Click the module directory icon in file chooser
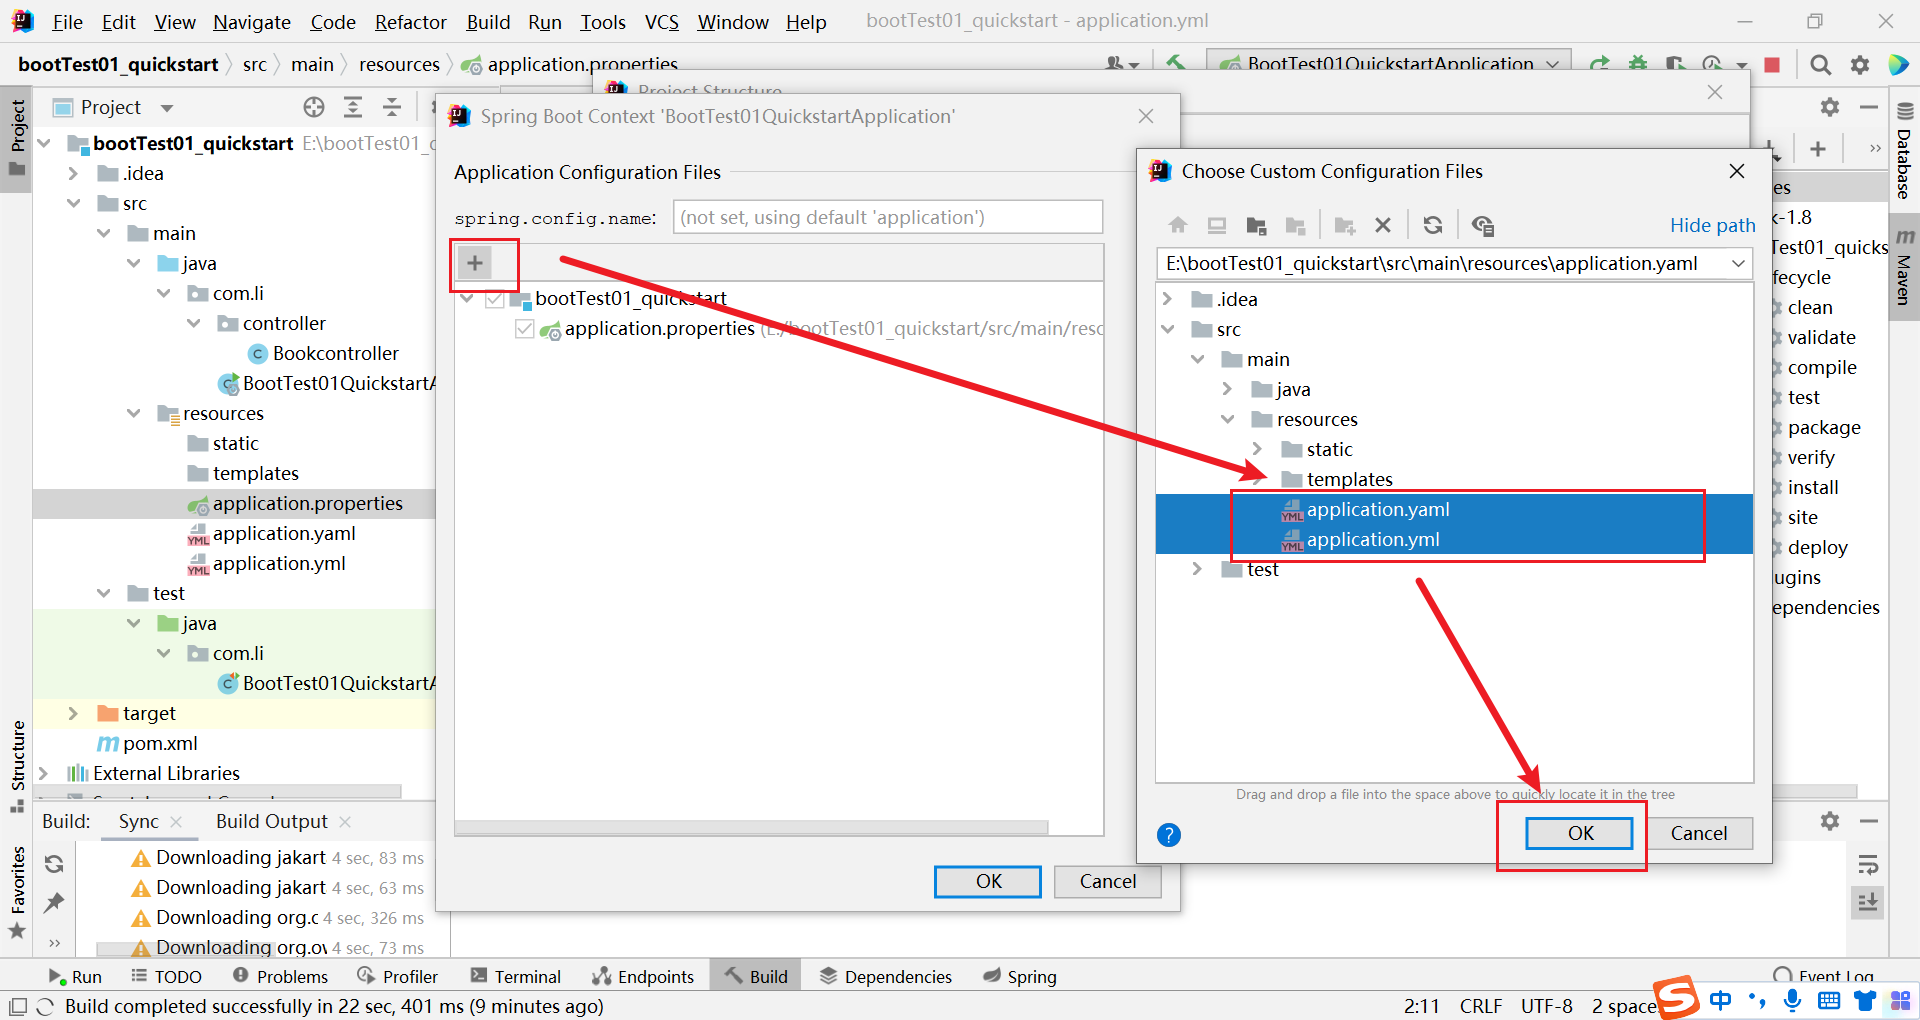This screenshot has height=1020, width=1920. tap(1296, 225)
